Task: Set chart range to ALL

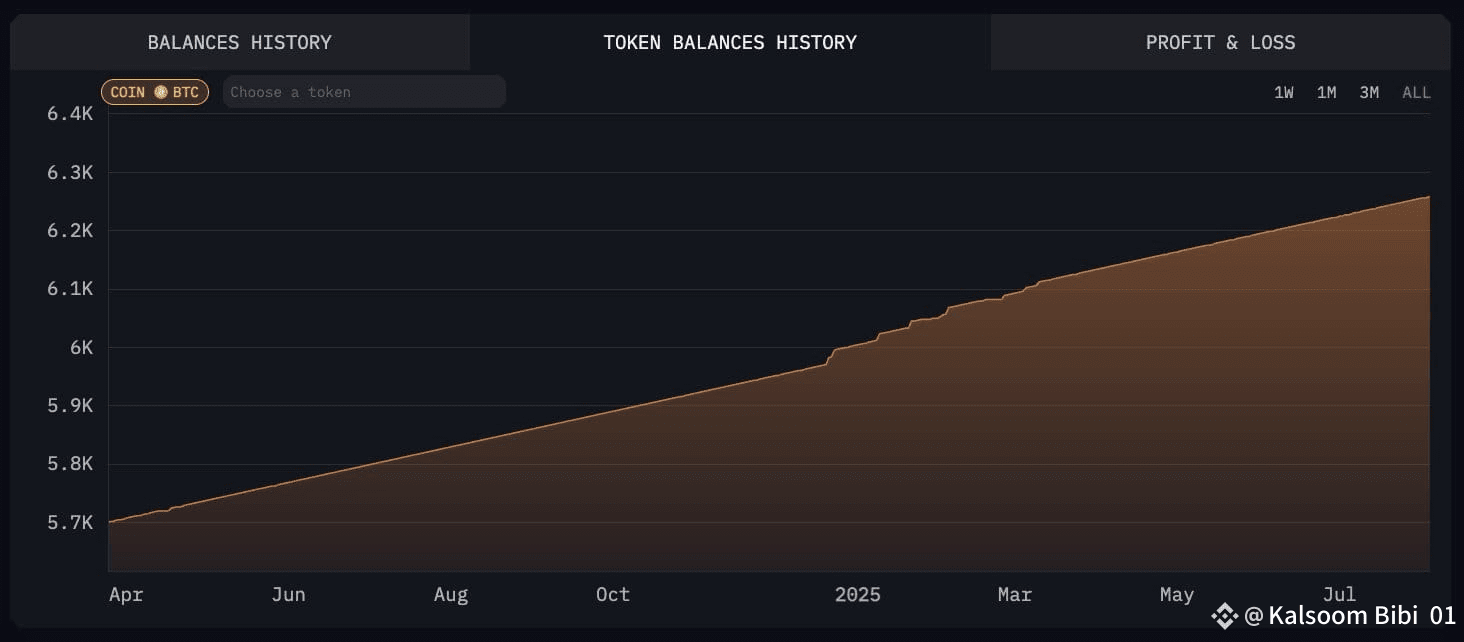Action: [1416, 92]
